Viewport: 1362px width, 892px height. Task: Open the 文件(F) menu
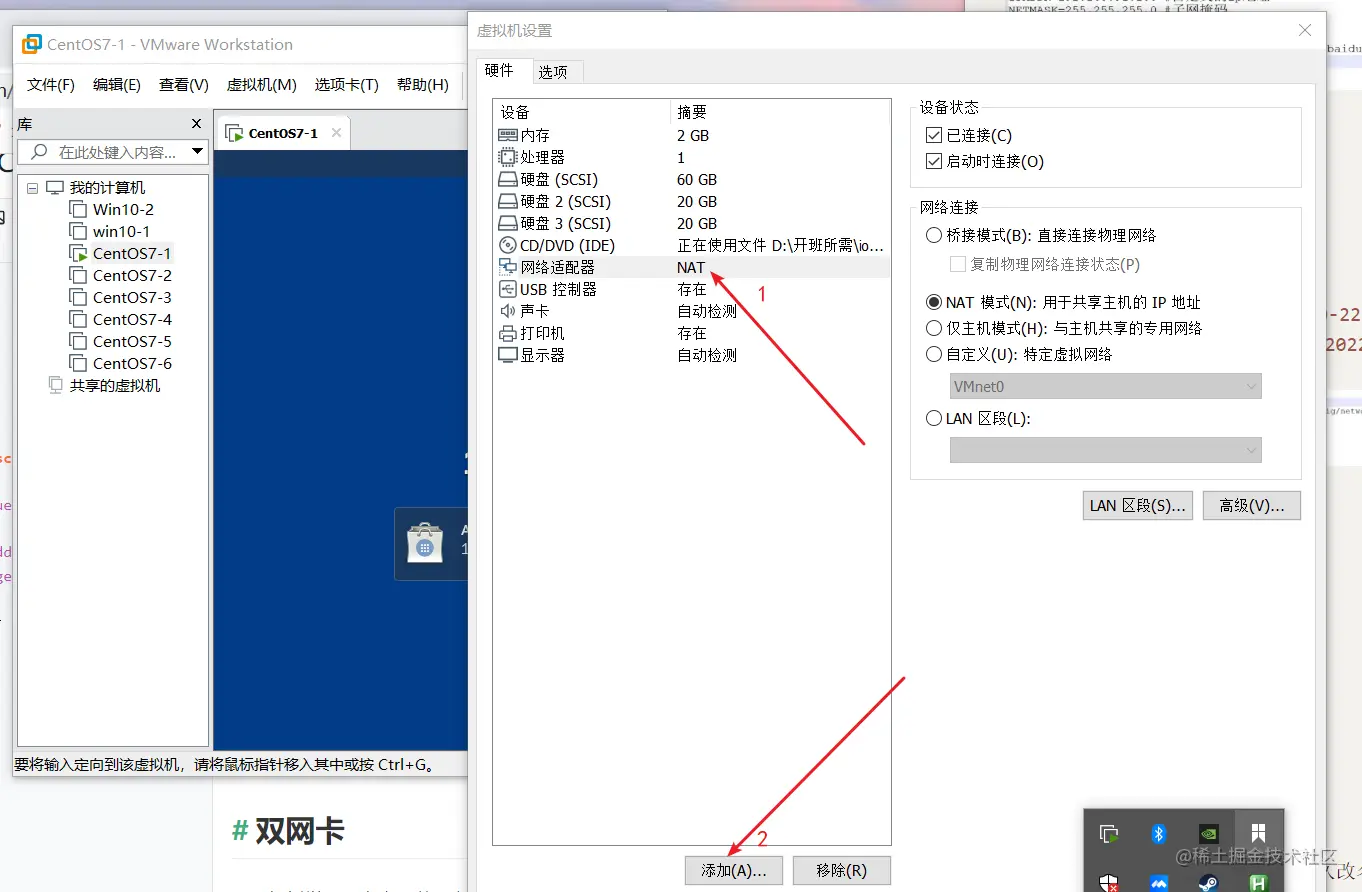coord(51,85)
